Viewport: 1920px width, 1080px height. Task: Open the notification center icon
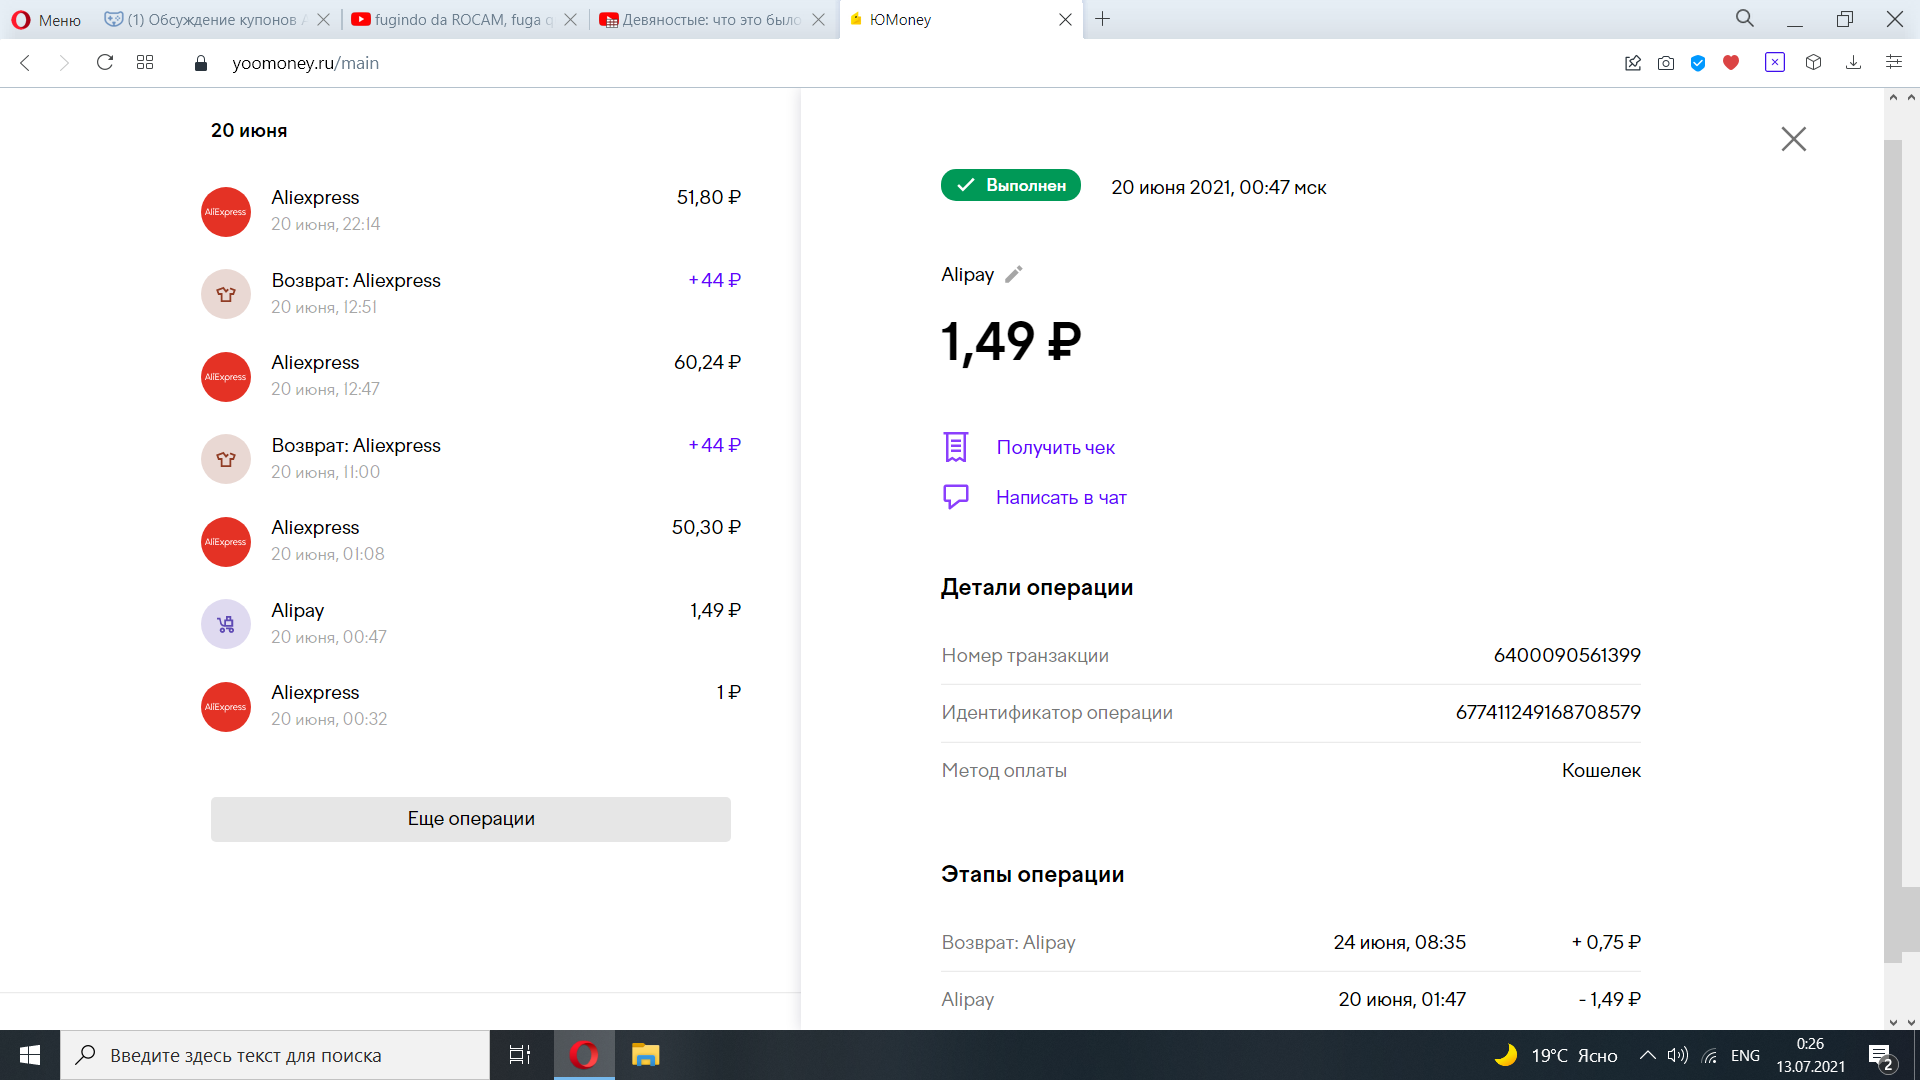(x=1880, y=1055)
